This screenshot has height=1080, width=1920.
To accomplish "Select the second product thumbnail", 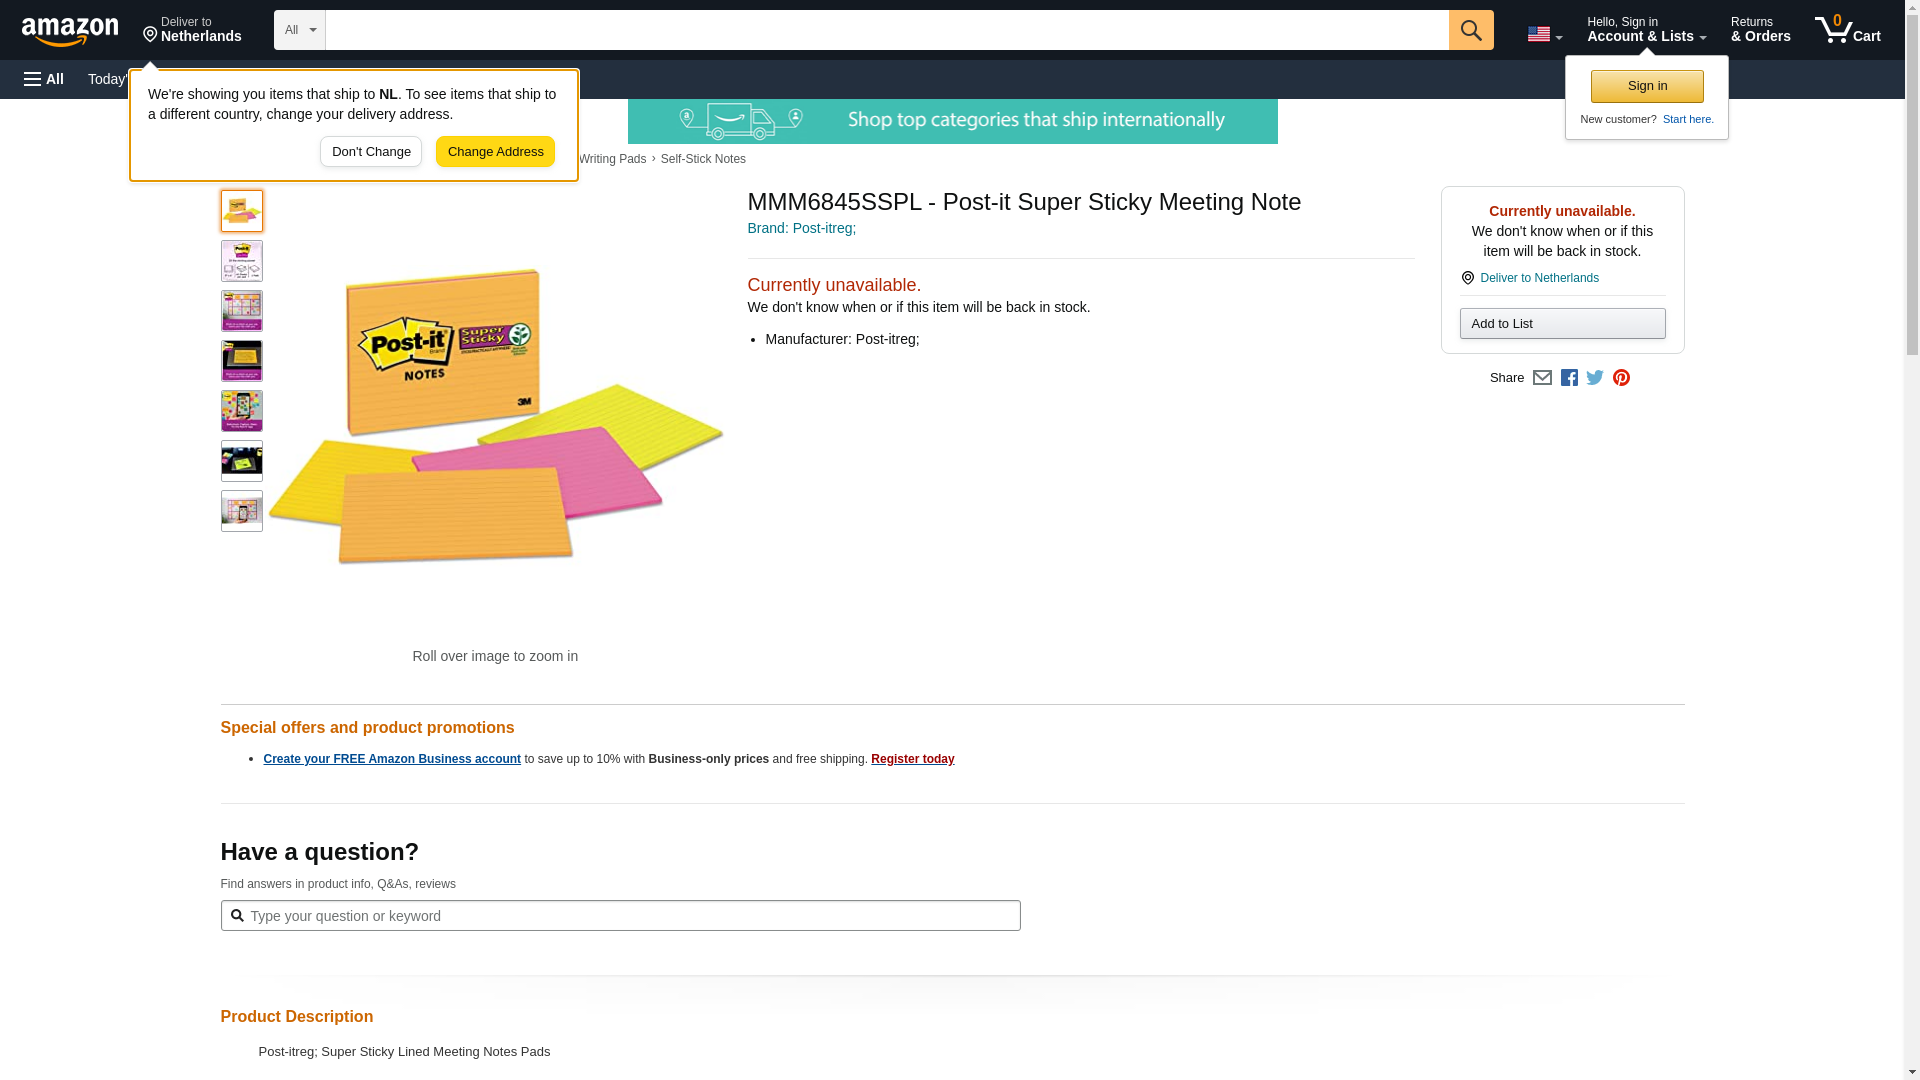I will click(241, 261).
